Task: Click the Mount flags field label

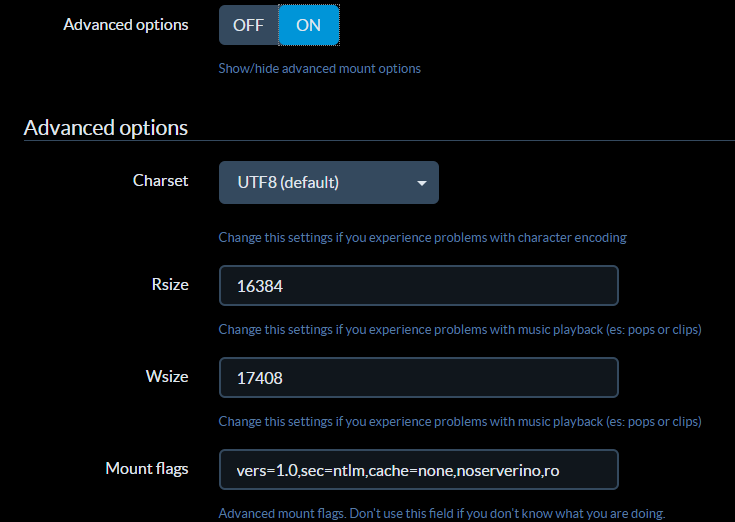Action: pos(147,468)
